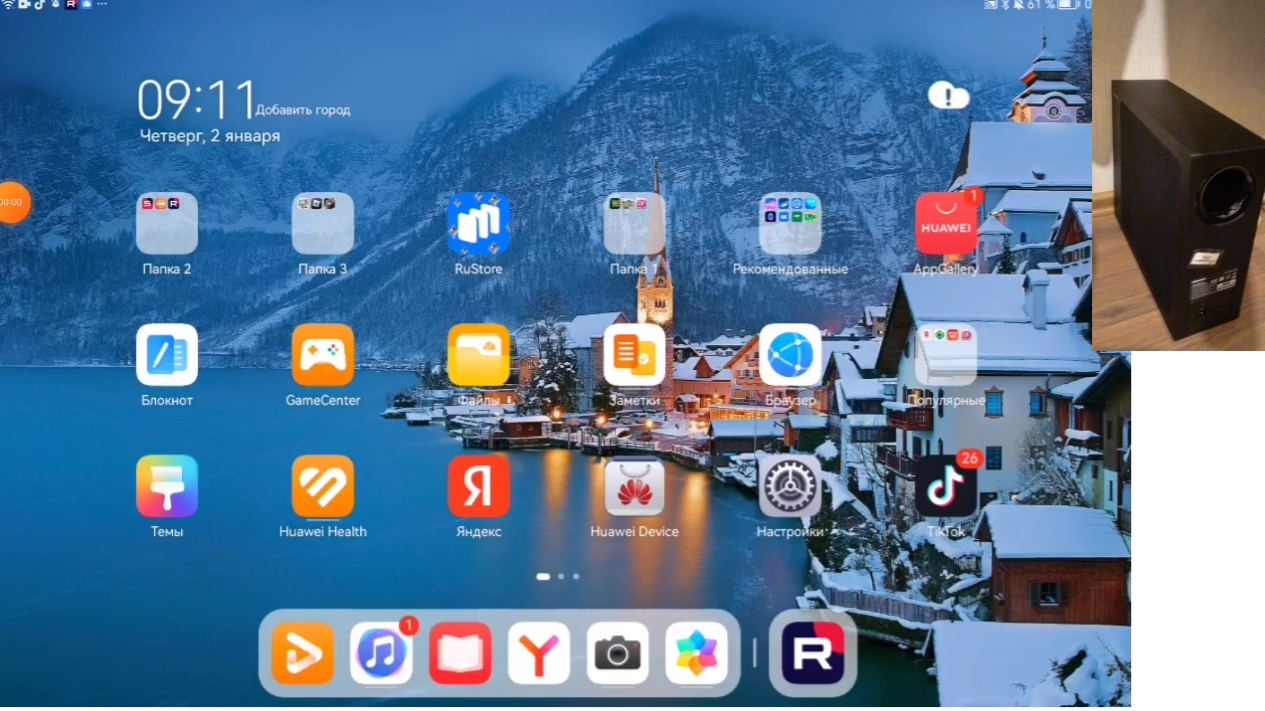Open the Популярные folder
Screen dimensions: 1265x711
click(x=946, y=355)
